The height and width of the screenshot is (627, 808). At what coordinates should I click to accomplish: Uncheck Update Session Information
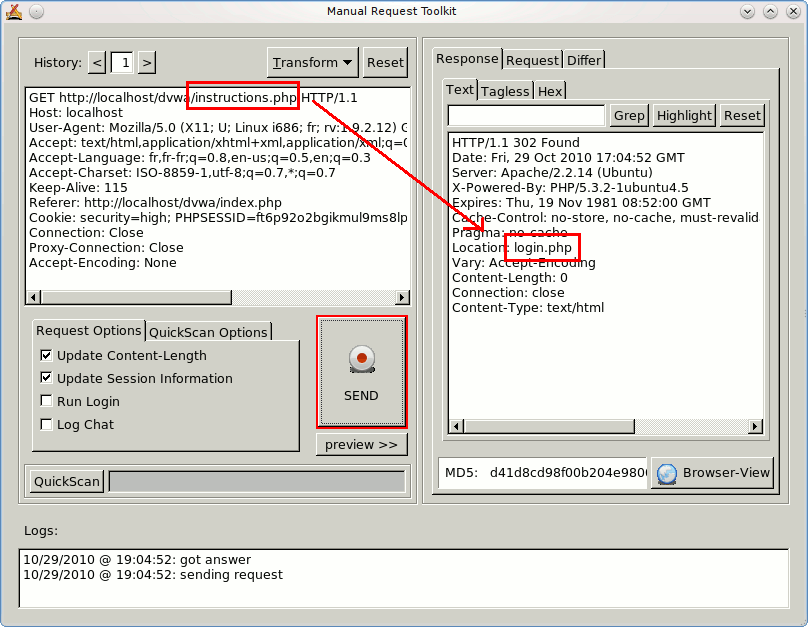(x=46, y=378)
